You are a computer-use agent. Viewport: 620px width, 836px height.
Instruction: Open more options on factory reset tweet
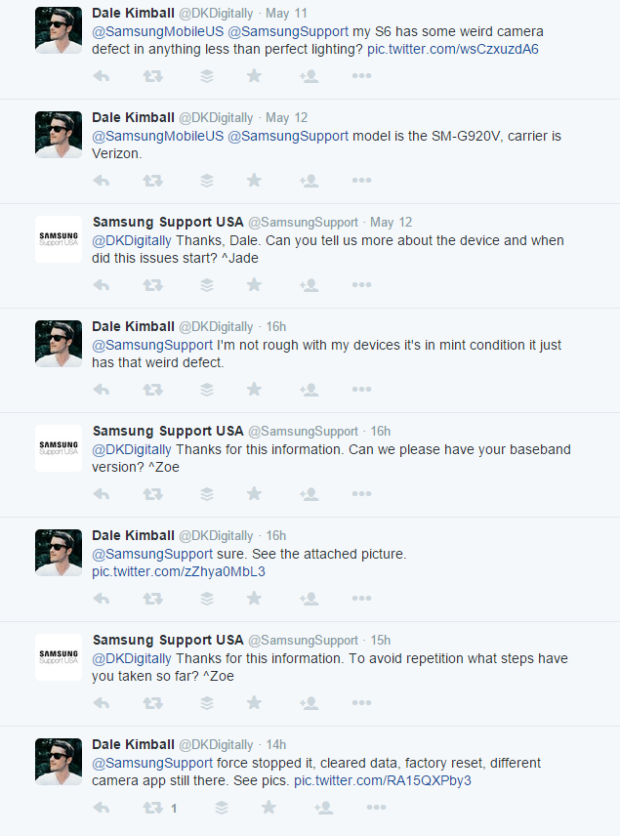click(x=376, y=807)
